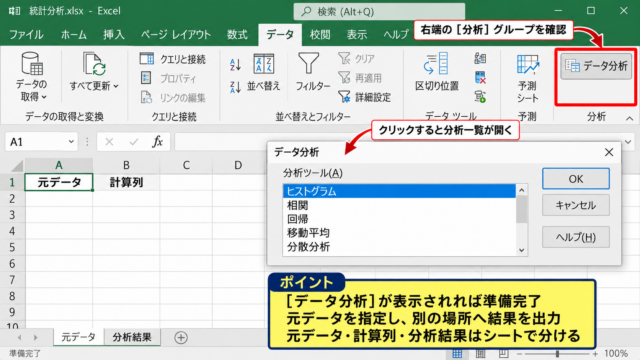Screen dimensions: 640x360
Task: Open the 予測シート forecast sheet
Action: click(x=527, y=78)
